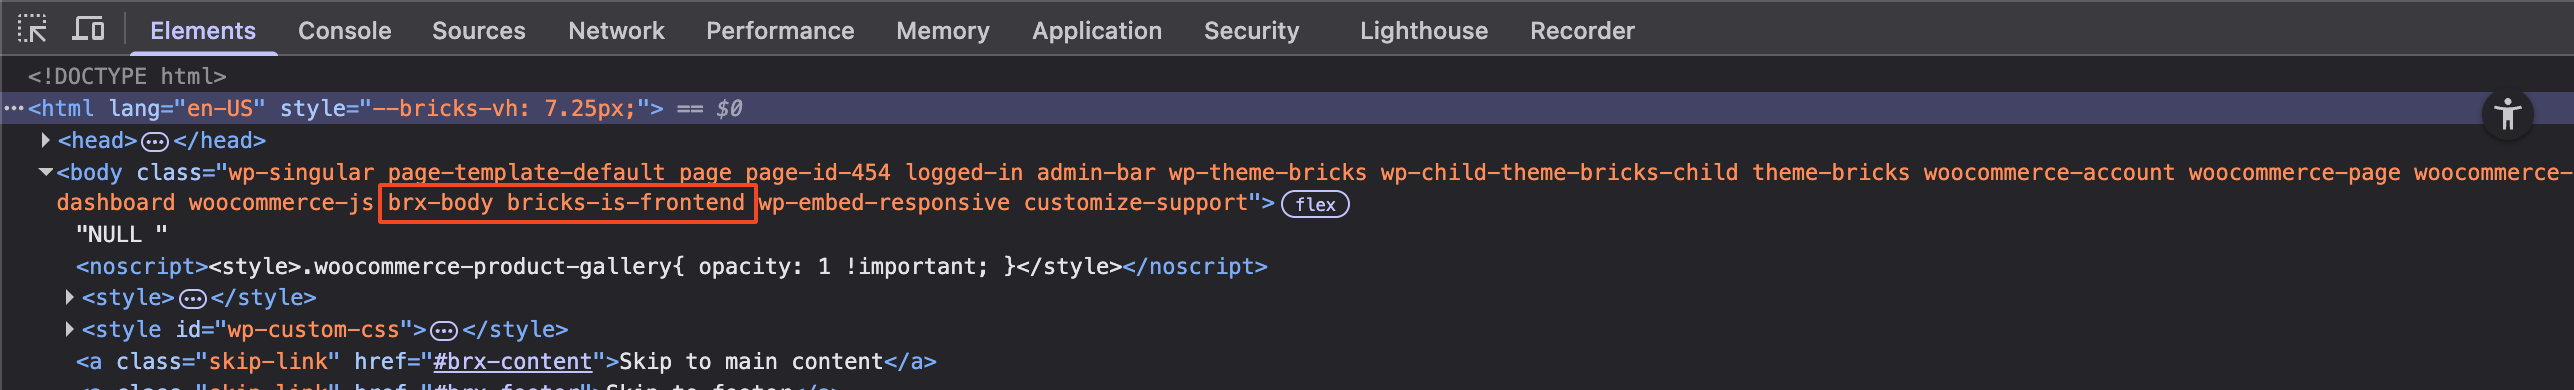Viewport: 2574px width, 390px height.
Task: Expand the wp-custom-css style node
Action: [x=69, y=329]
